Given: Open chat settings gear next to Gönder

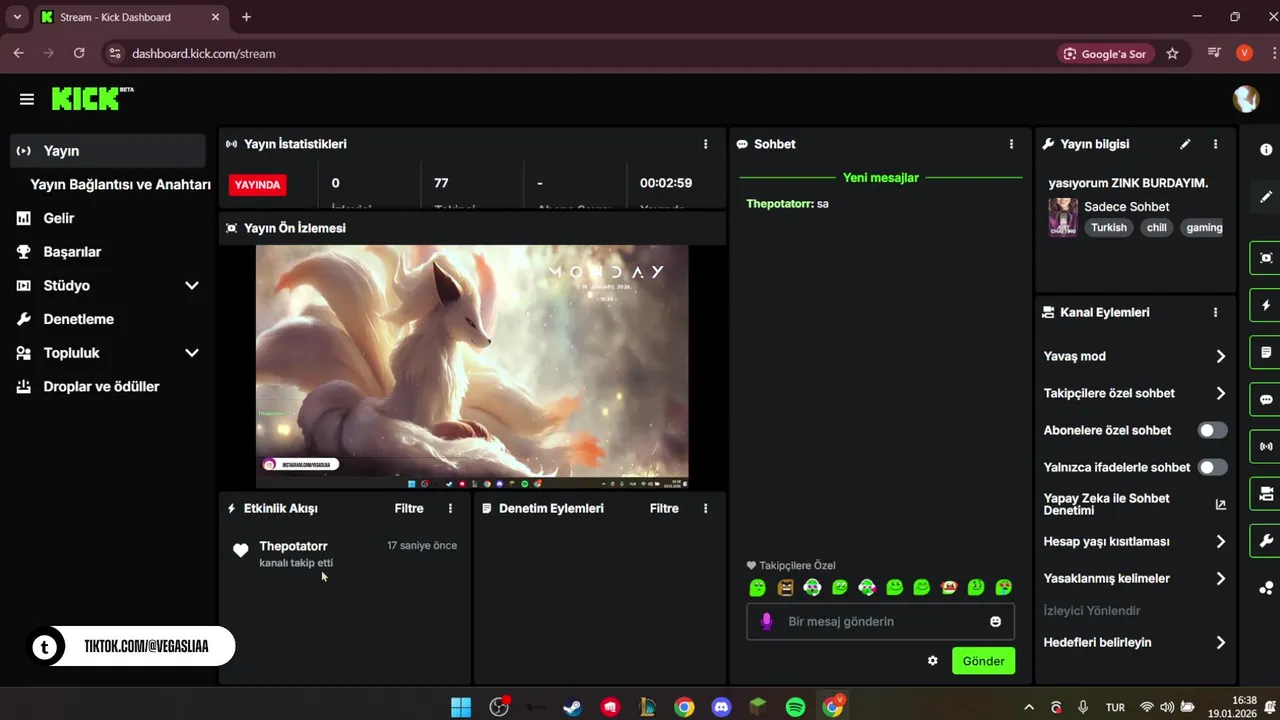Looking at the screenshot, I should [x=933, y=661].
